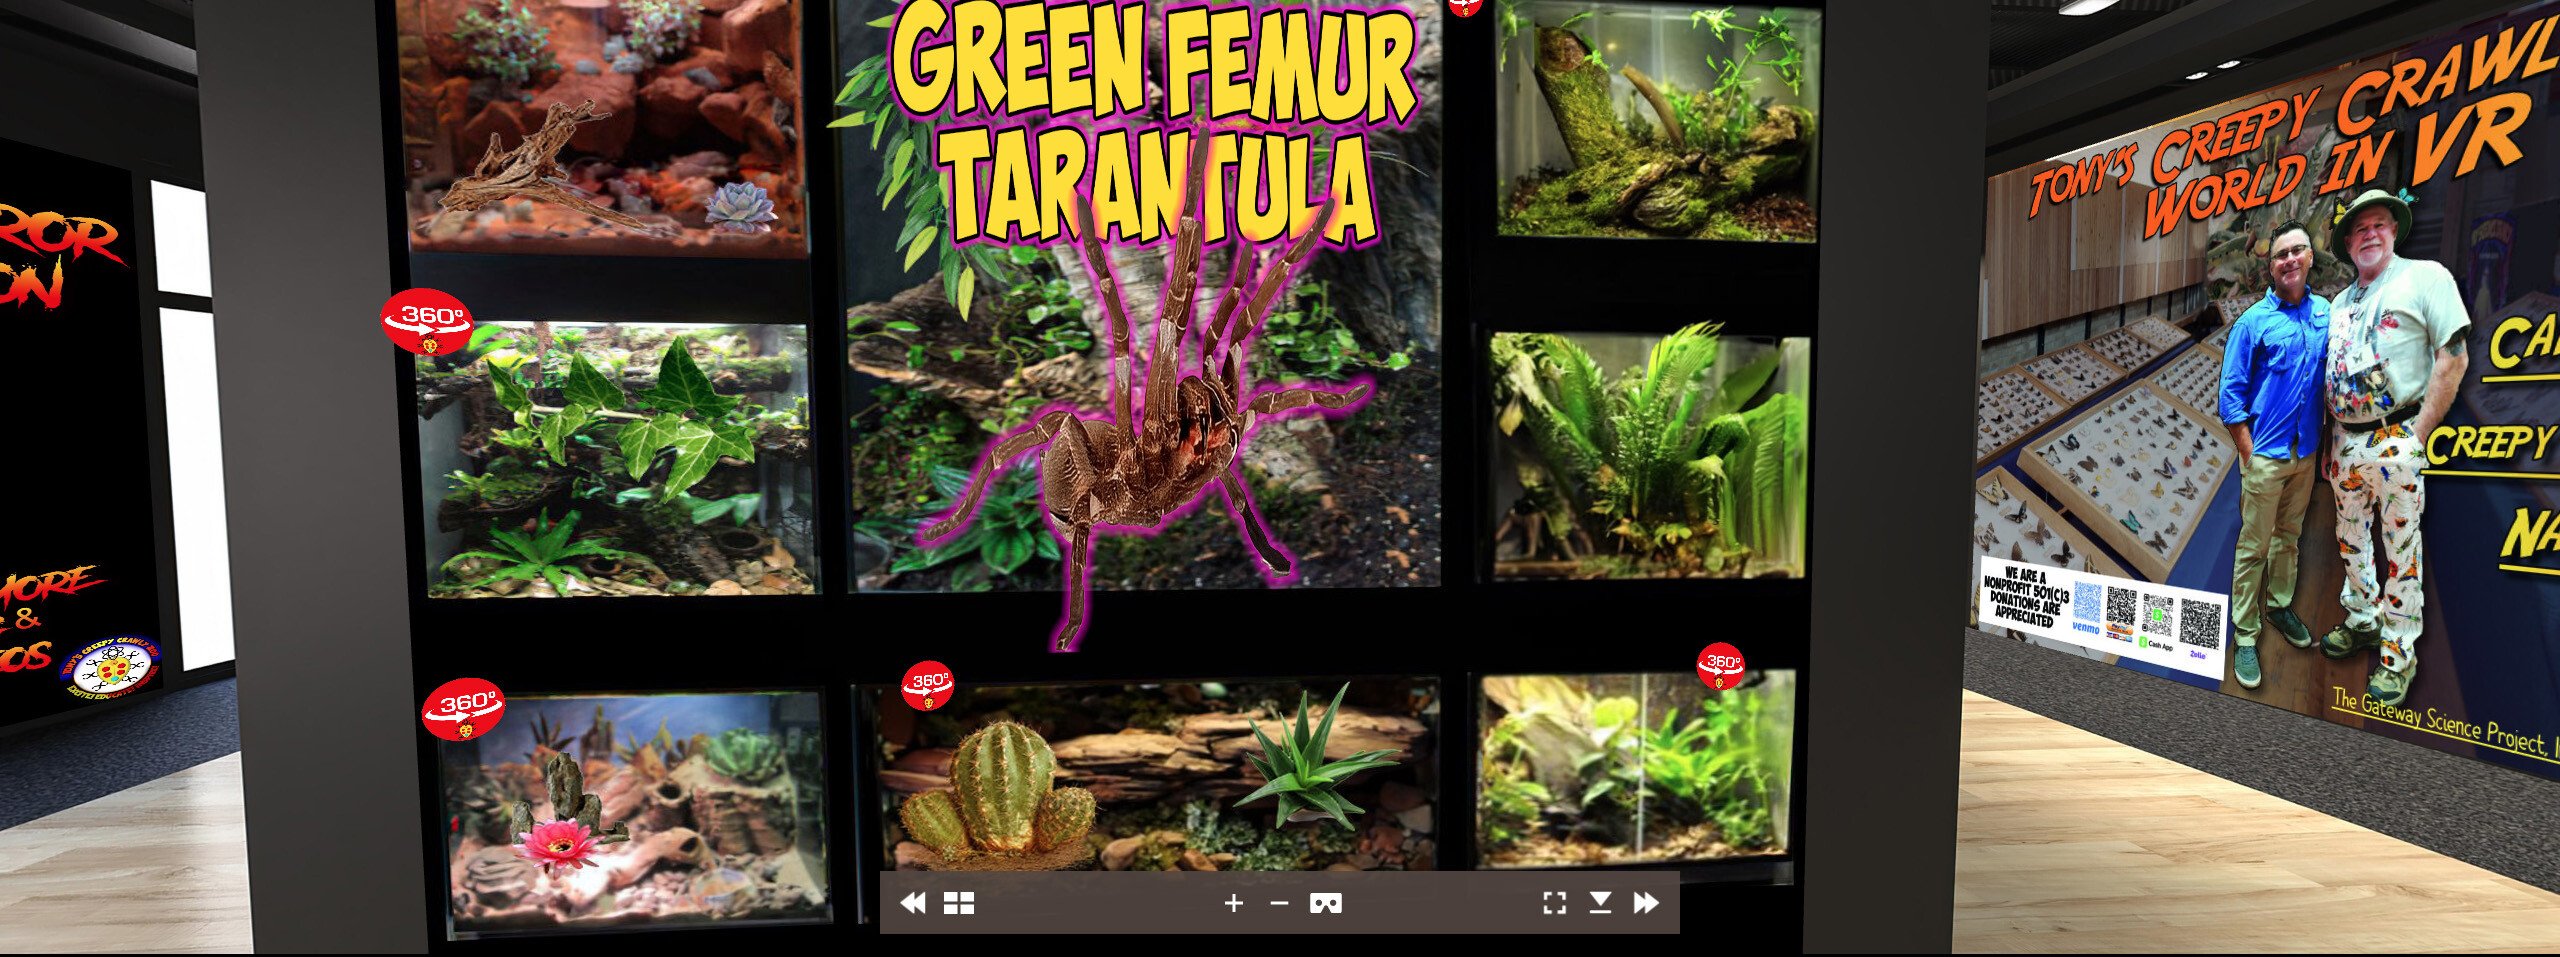This screenshot has width=2560, height=957.
Task: Zoom in using the plus icon
Action: pos(1233,903)
